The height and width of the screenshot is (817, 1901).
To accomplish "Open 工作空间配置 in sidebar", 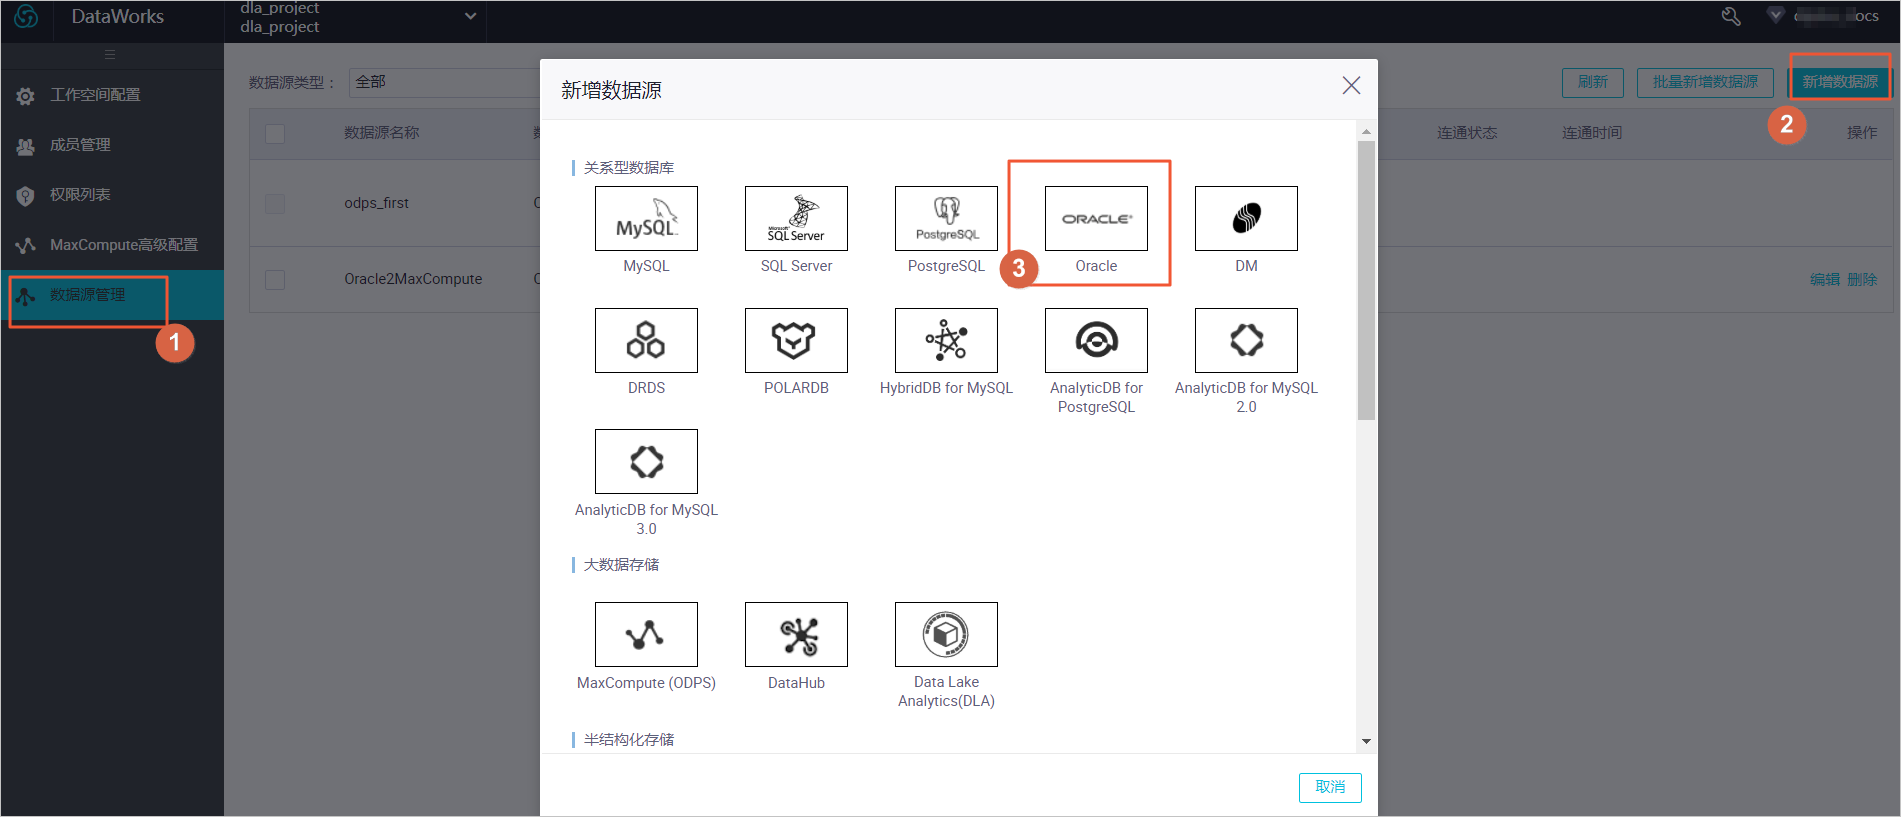I will point(112,95).
